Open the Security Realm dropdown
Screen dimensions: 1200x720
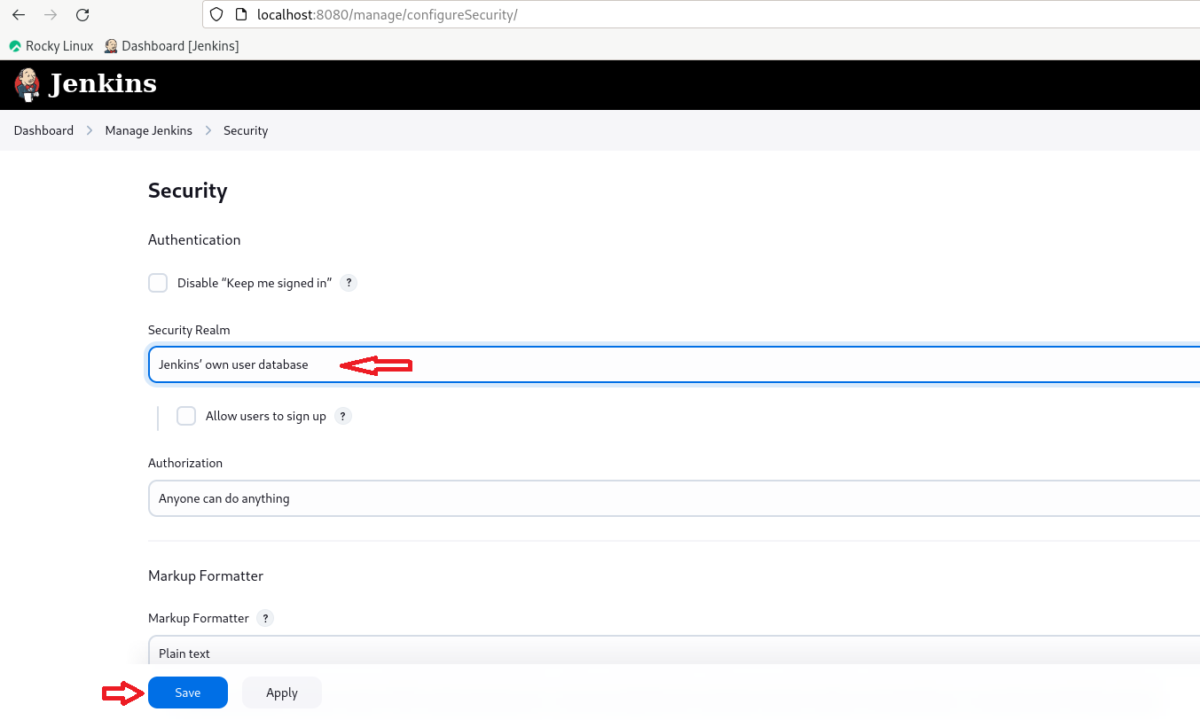pos(600,364)
